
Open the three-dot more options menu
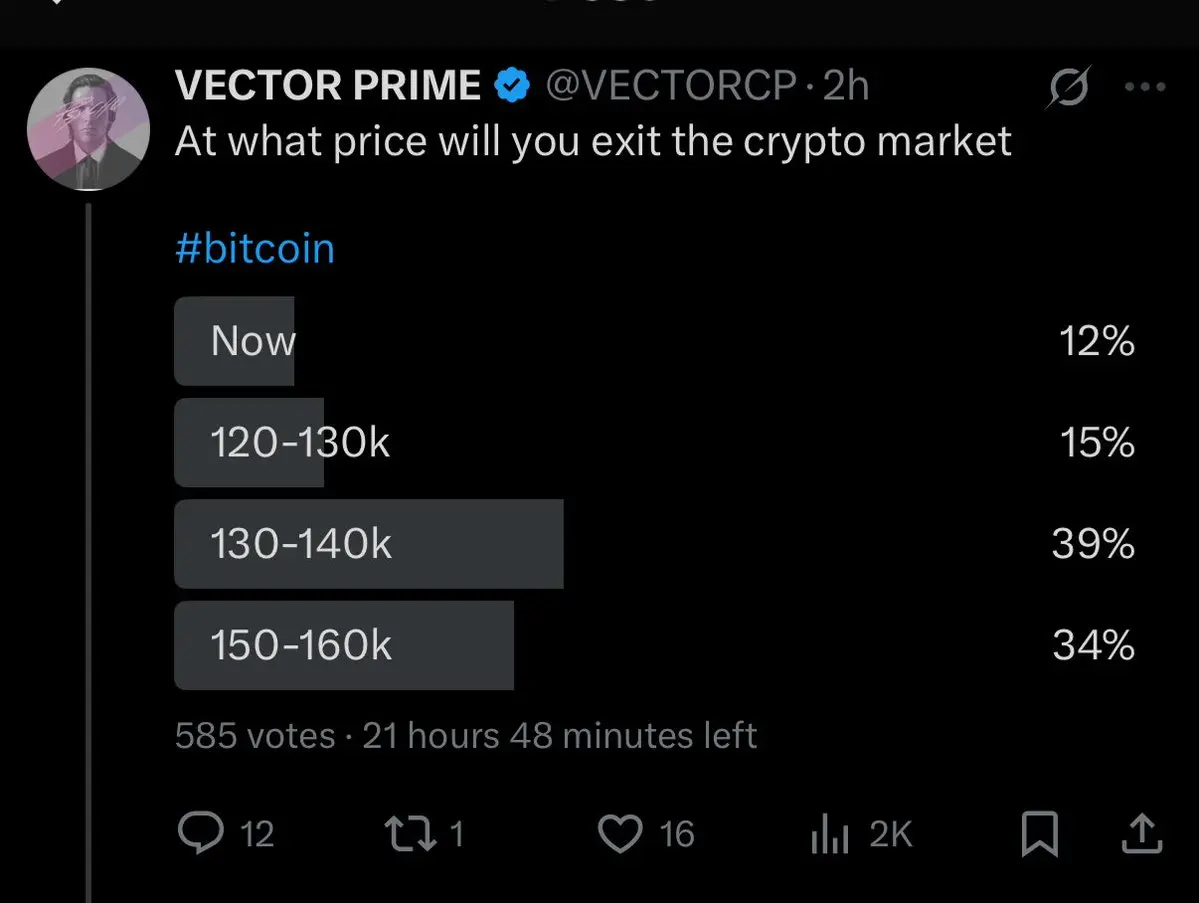(x=1145, y=86)
